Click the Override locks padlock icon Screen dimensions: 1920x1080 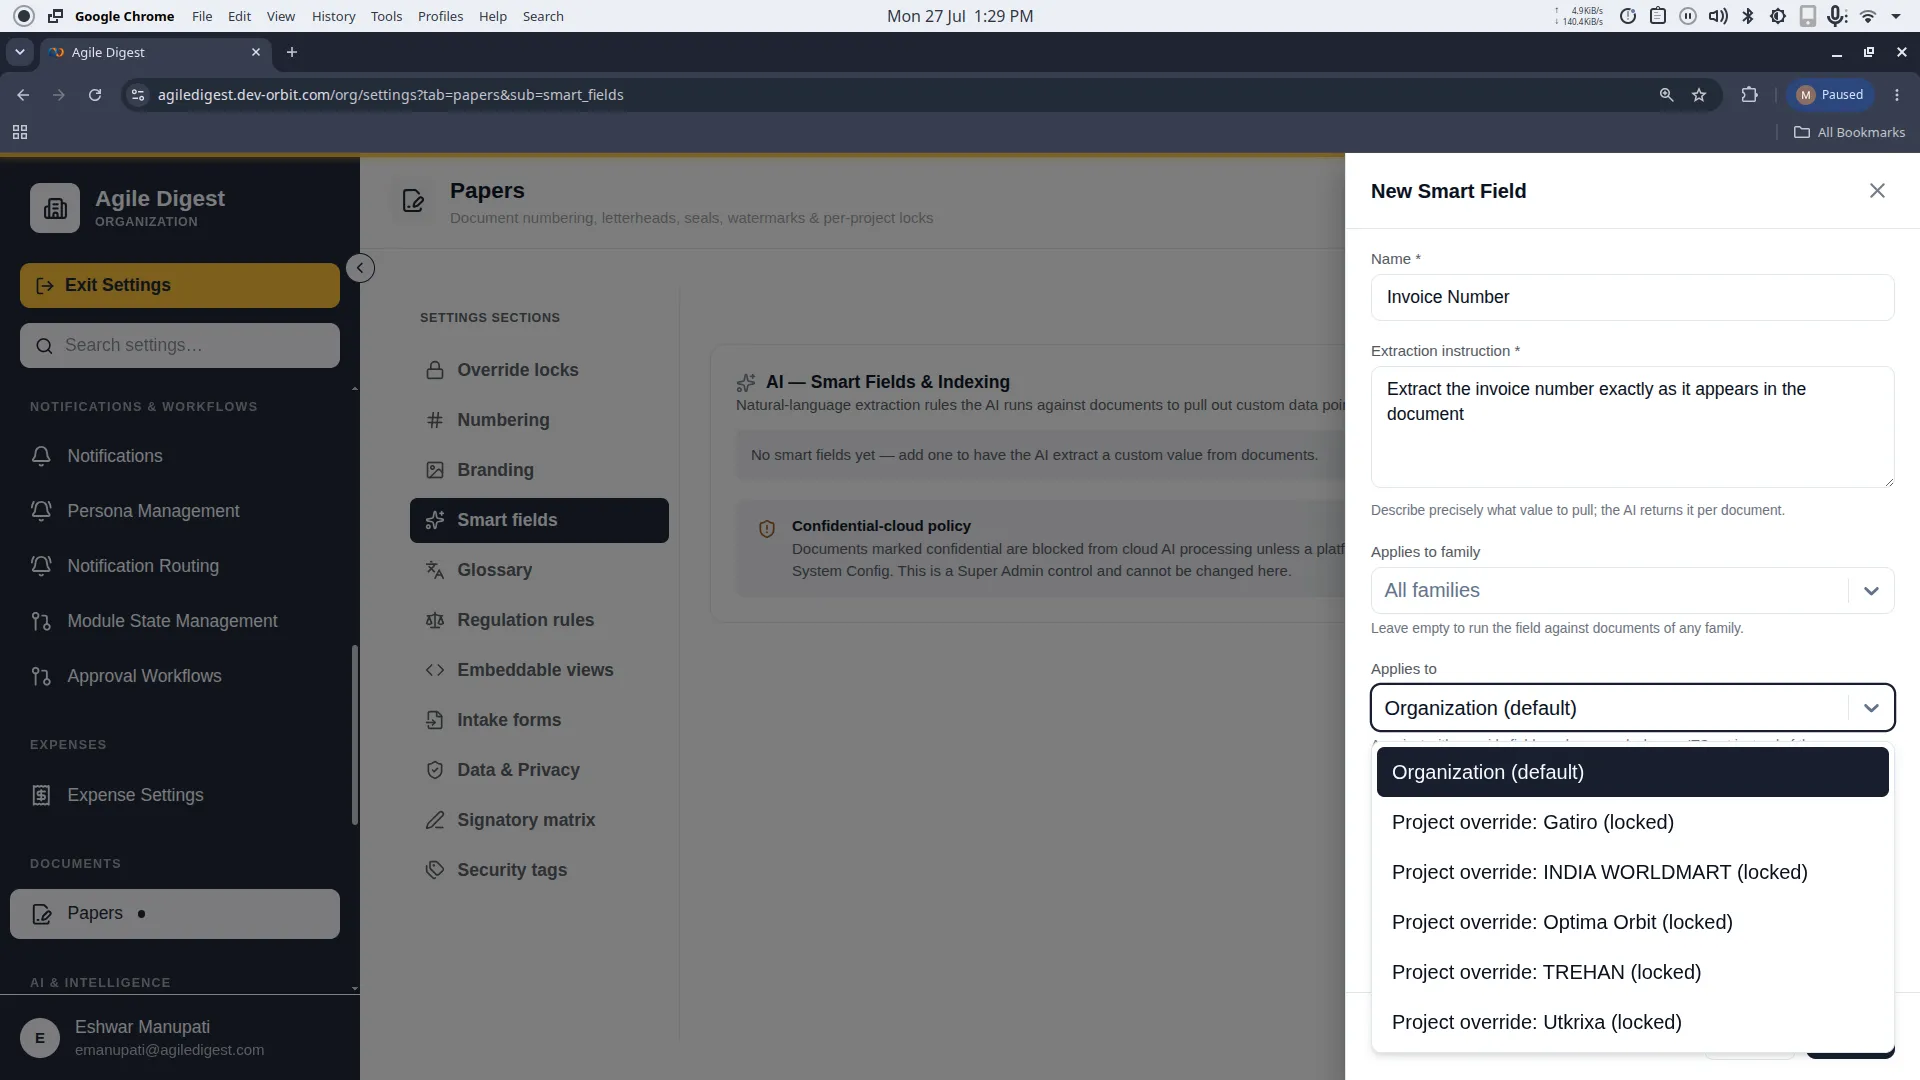point(435,370)
